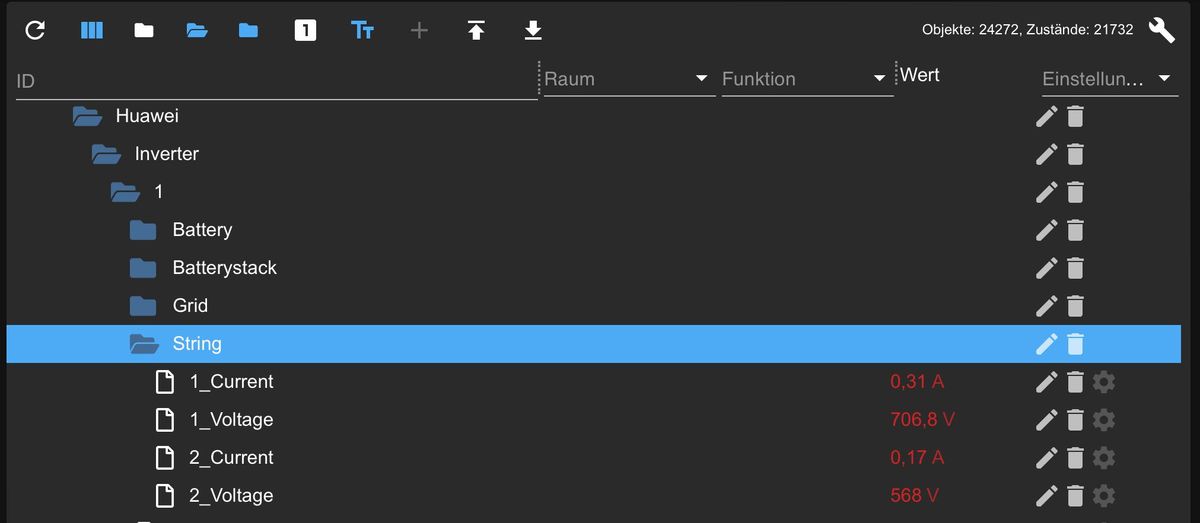Toggle the expert mode wrench icon
Image resolution: width=1200 pixels, height=523 pixels.
[x=1162, y=30]
